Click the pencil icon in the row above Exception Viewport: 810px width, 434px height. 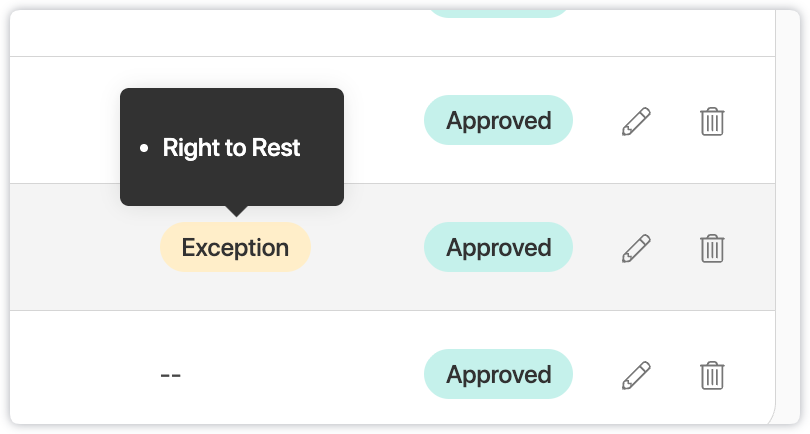tap(636, 121)
